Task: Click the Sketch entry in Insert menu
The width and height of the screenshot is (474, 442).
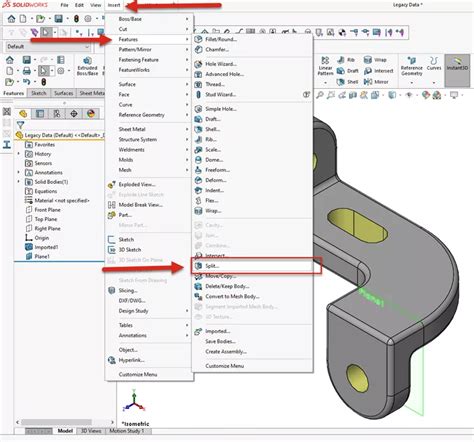Action: point(149,239)
